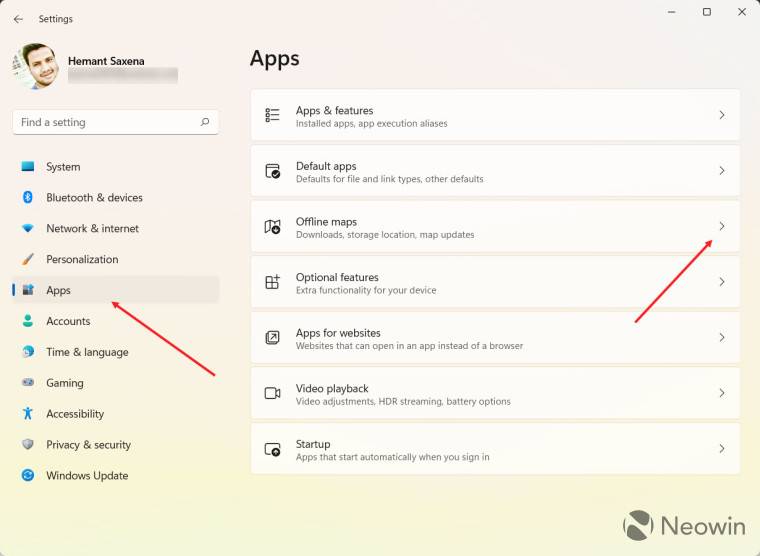The image size is (760, 556).
Task: Go to Time & language
Action: pos(115,351)
